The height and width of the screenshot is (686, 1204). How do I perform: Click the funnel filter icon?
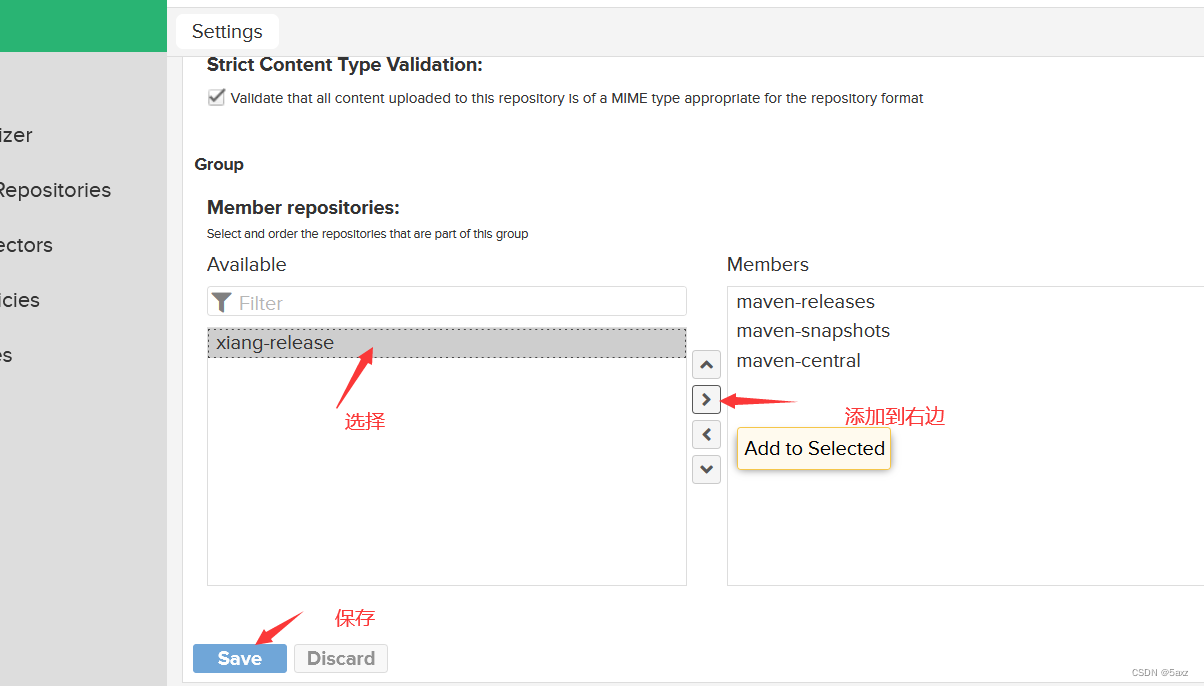pos(222,303)
